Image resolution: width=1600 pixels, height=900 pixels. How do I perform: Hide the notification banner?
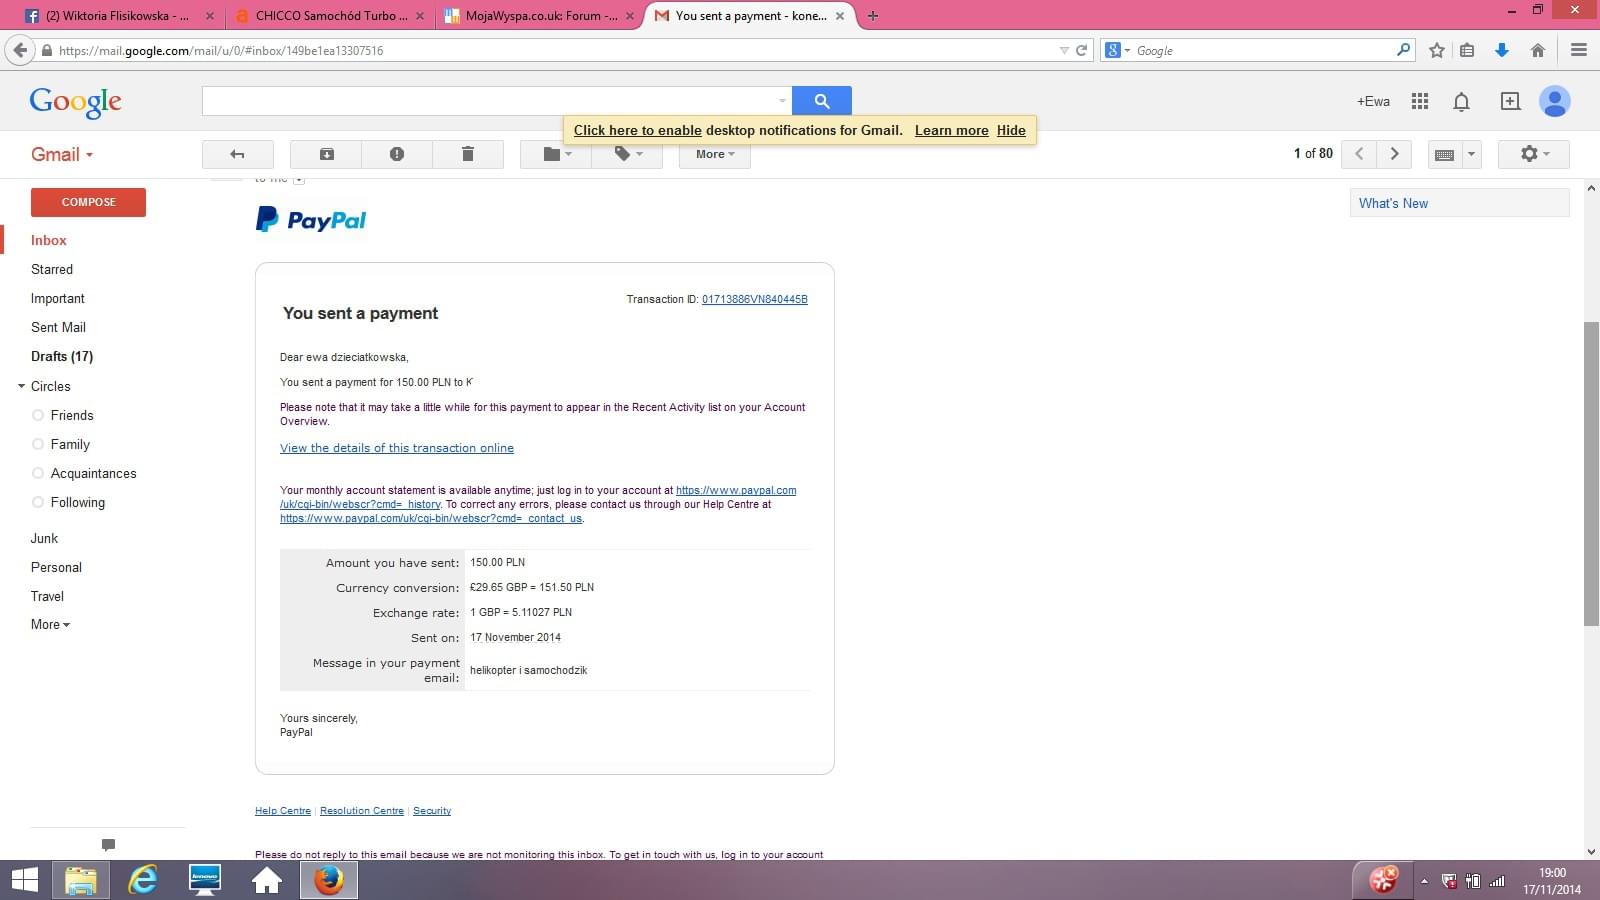point(1011,130)
